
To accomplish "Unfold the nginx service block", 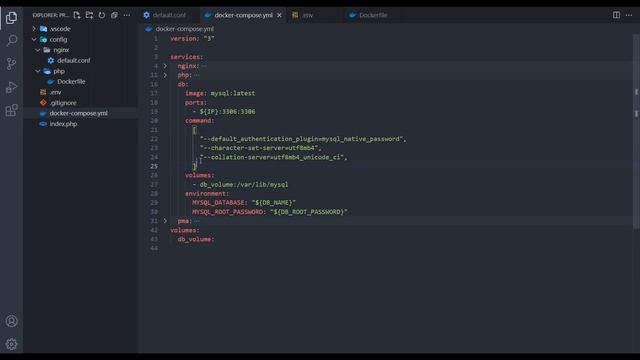I will click(x=165, y=66).
